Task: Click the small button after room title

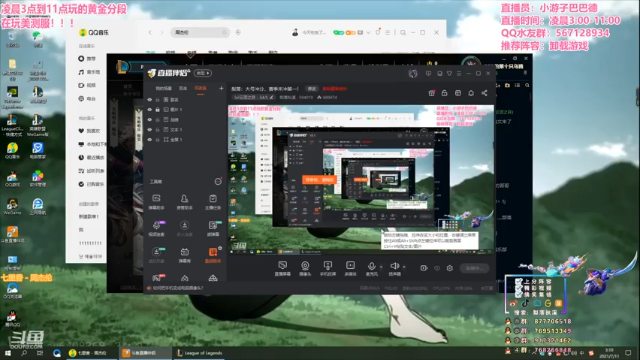Action: tap(312, 89)
